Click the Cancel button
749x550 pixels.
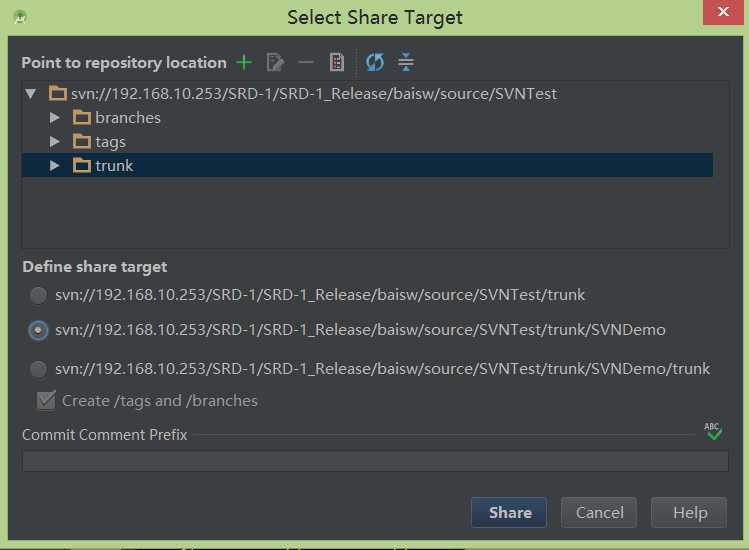[599, 512]
